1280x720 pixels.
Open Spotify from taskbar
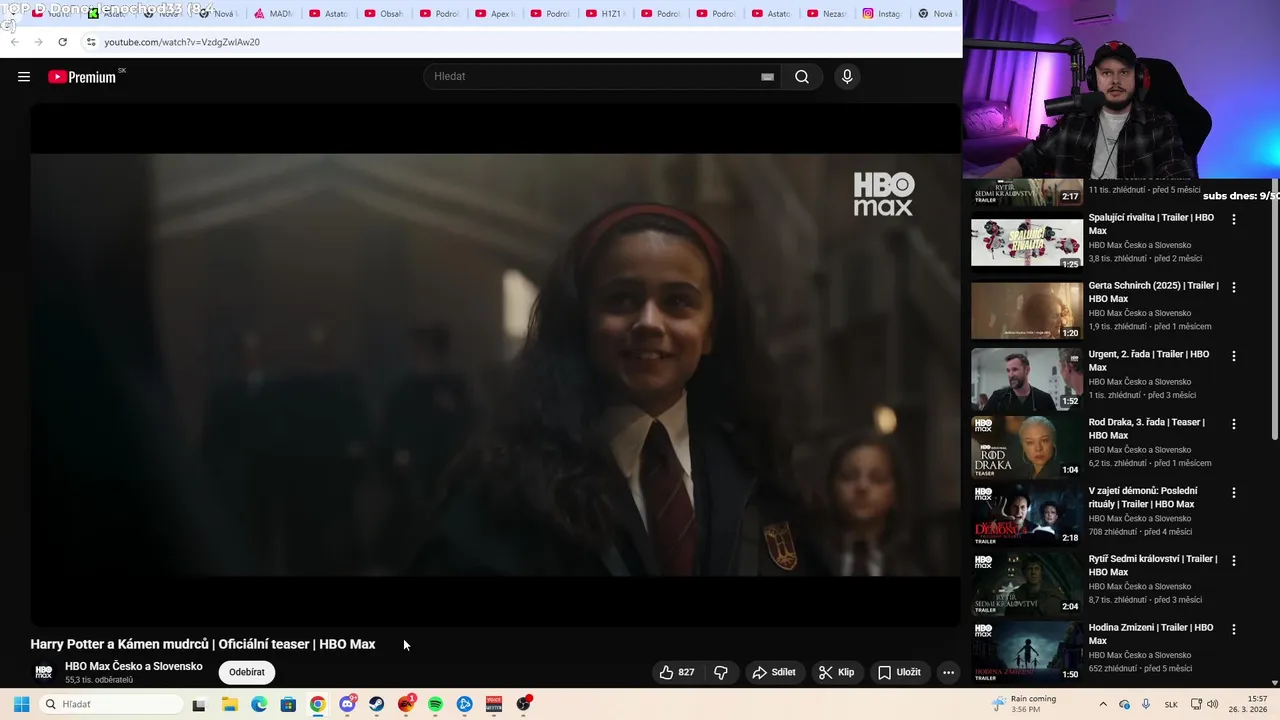pos(435,704)
